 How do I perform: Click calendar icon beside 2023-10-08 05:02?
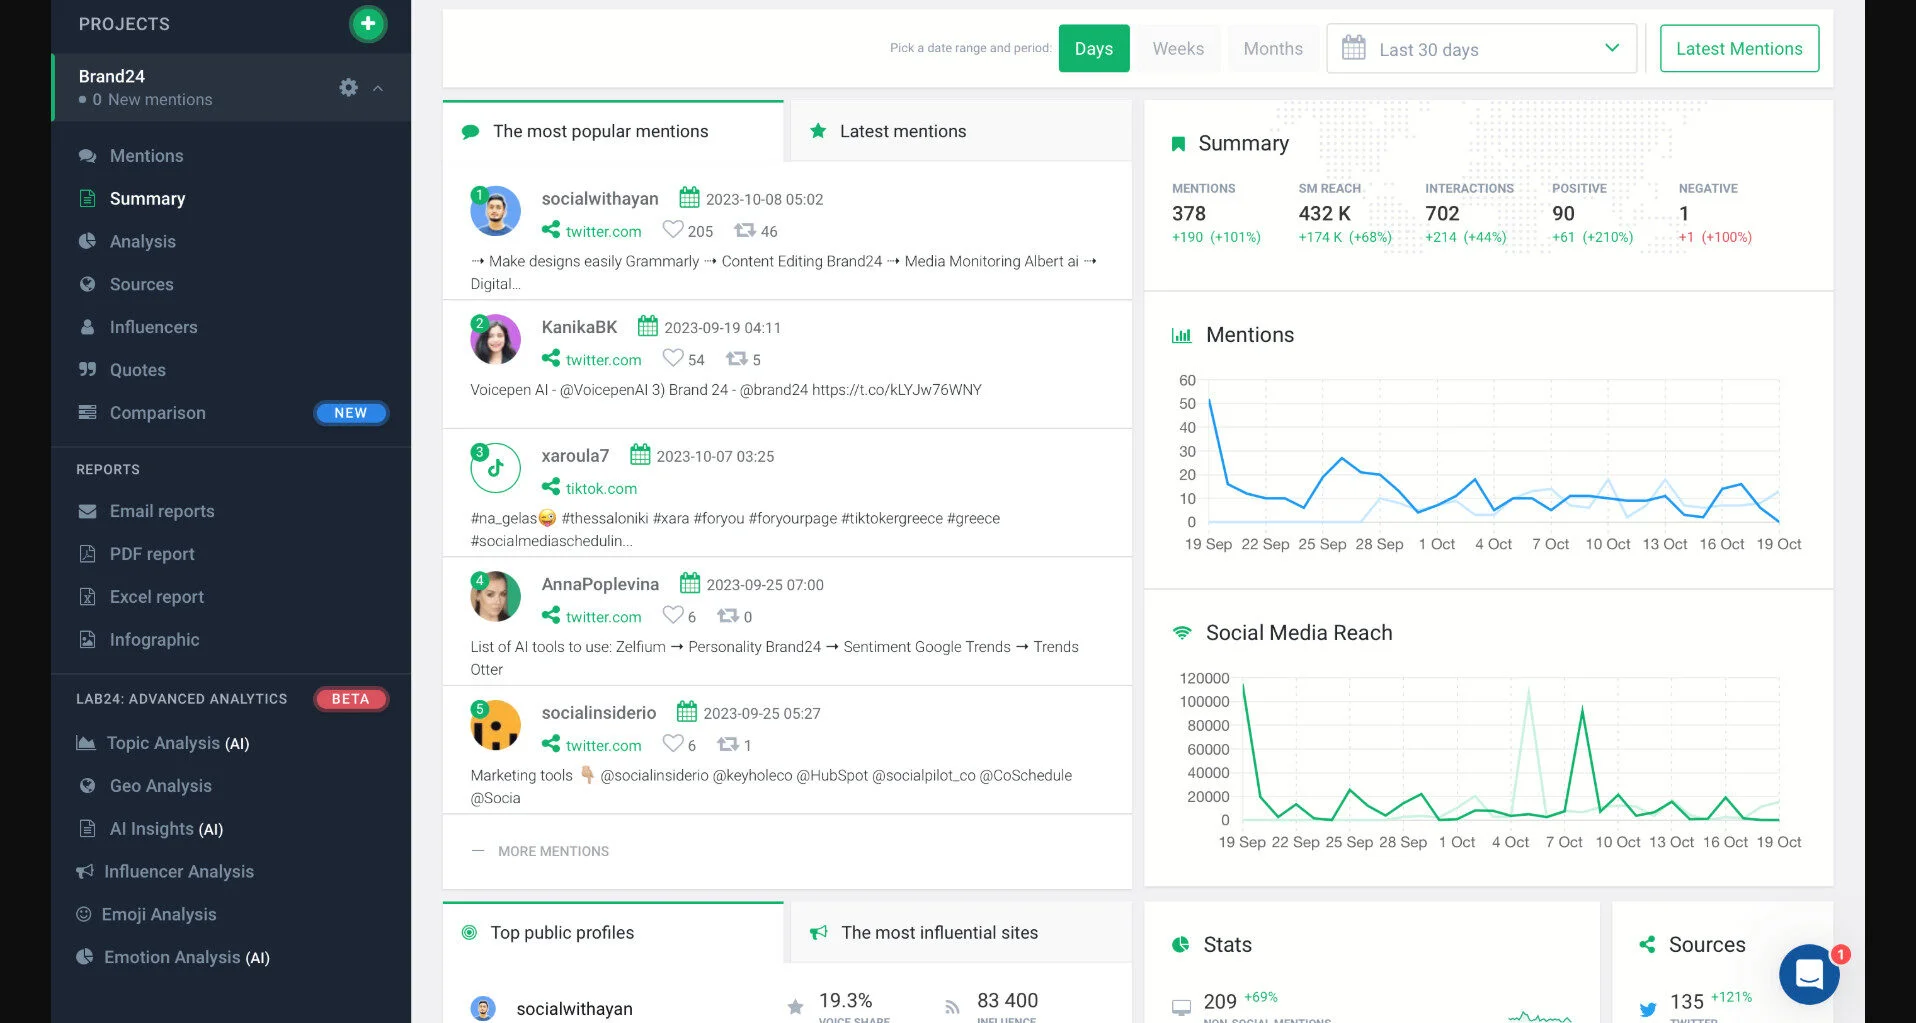pyautogui.click(x=689, y=198)
